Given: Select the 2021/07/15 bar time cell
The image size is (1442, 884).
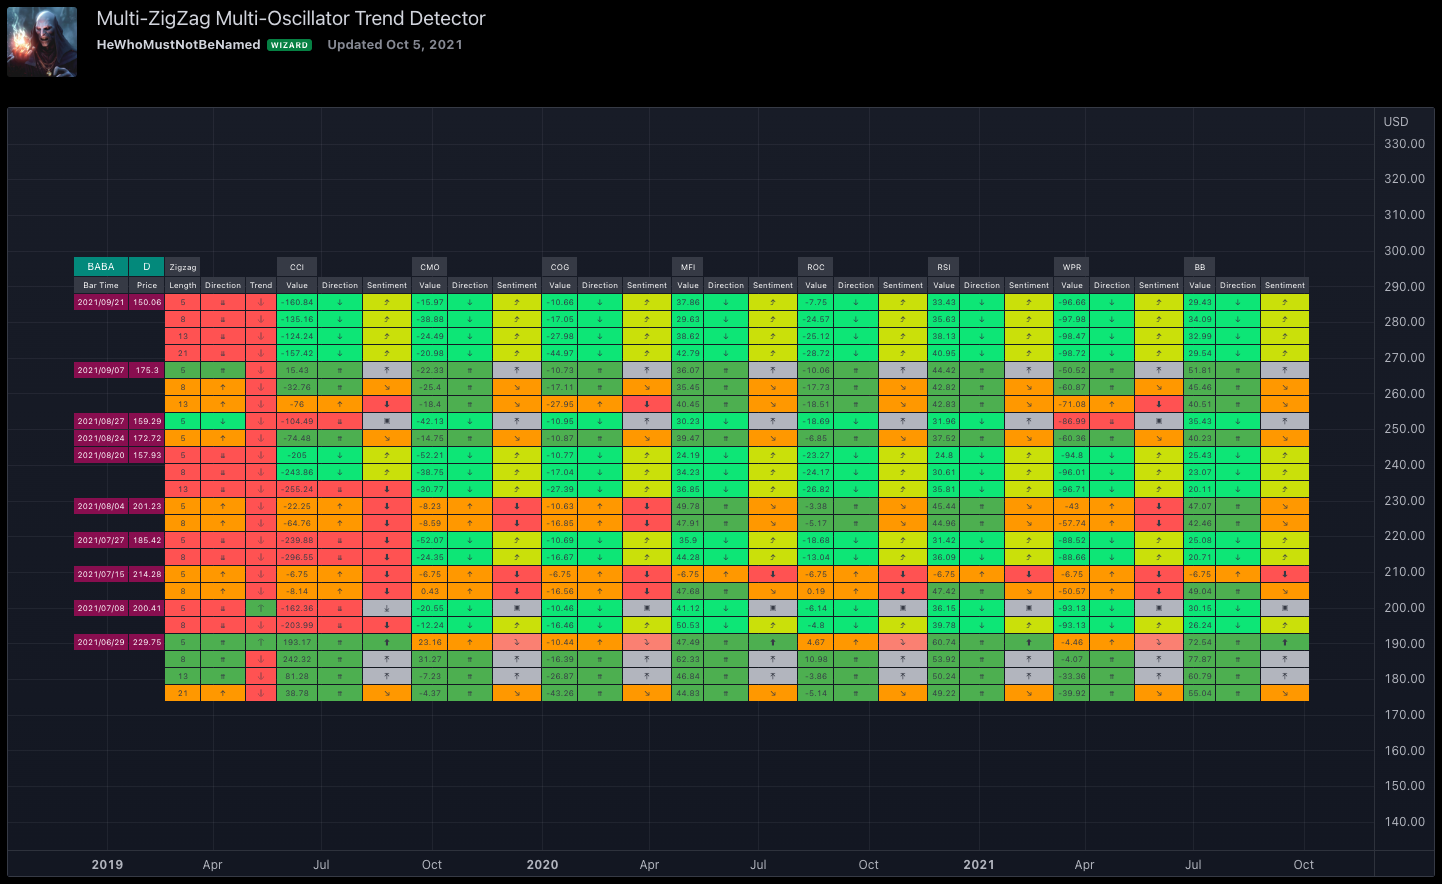Looking at the screenshot, I should pos(101,574).
